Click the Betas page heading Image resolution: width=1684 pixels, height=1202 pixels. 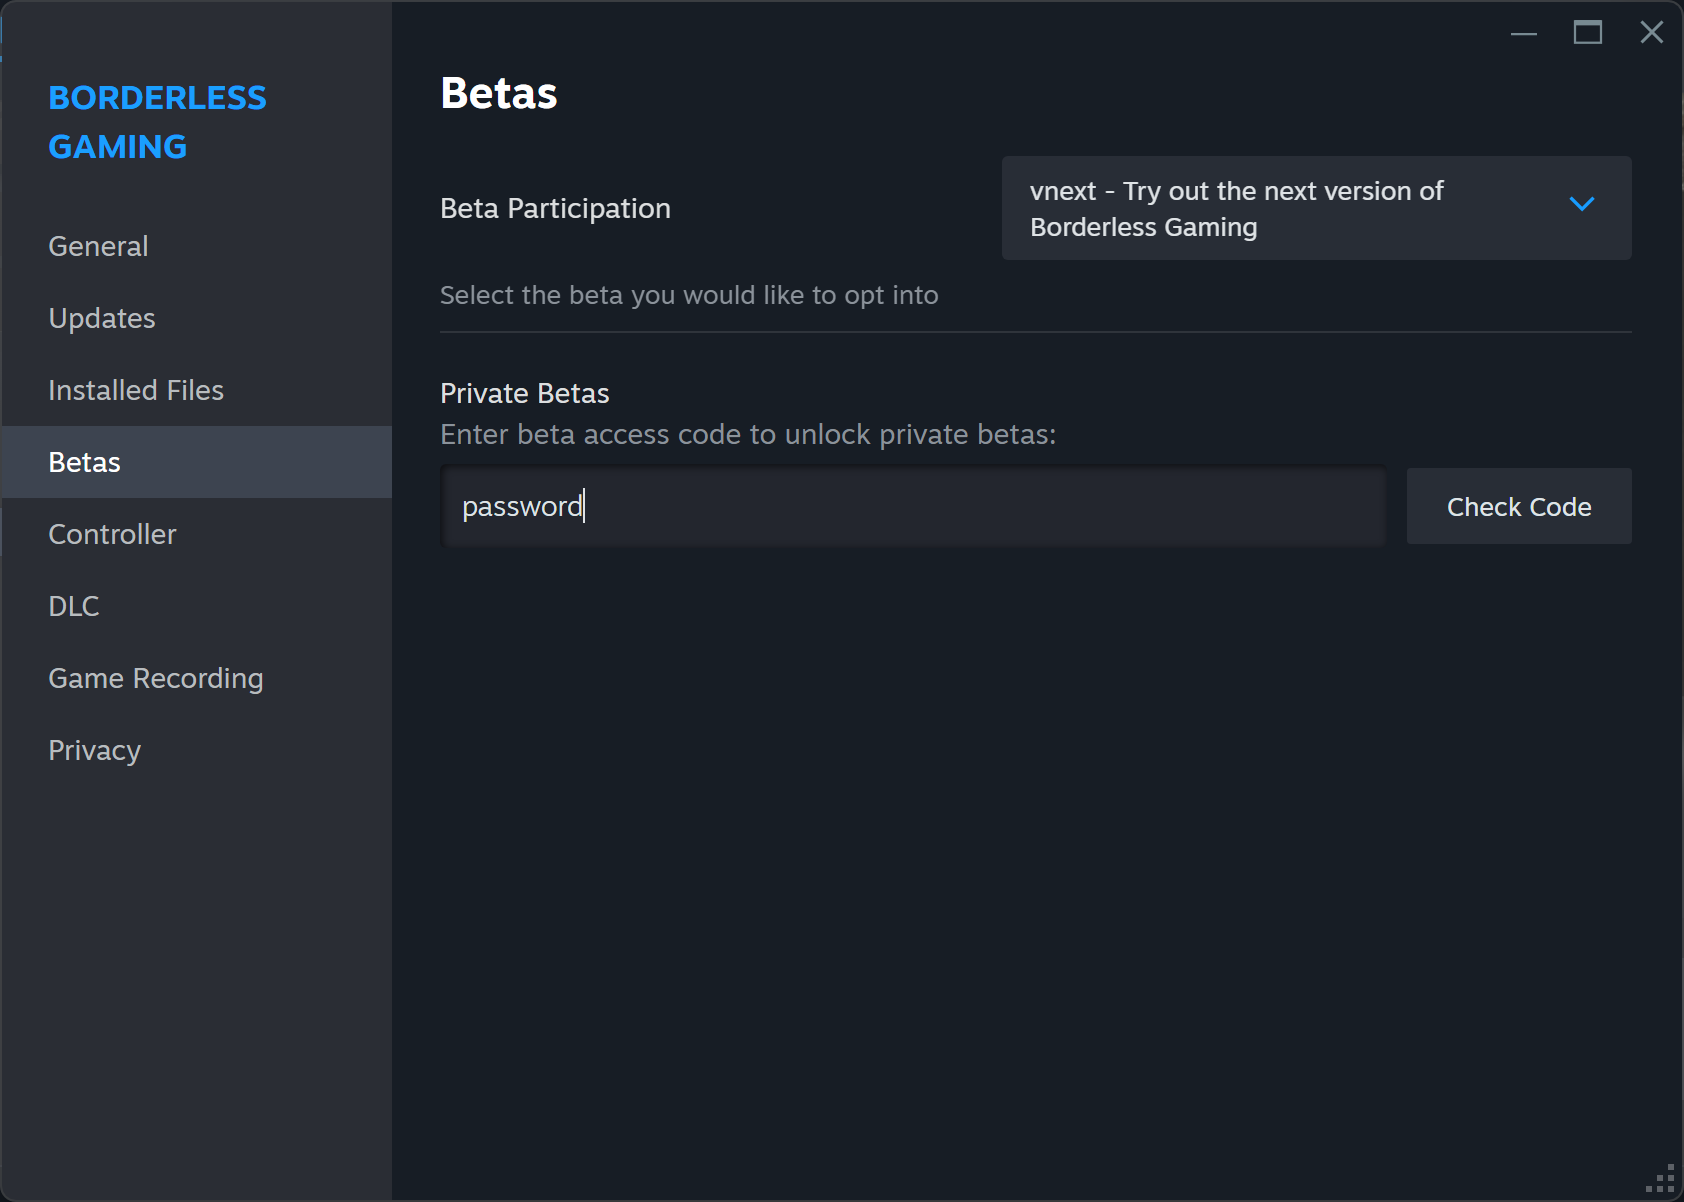tap(499, 93)
